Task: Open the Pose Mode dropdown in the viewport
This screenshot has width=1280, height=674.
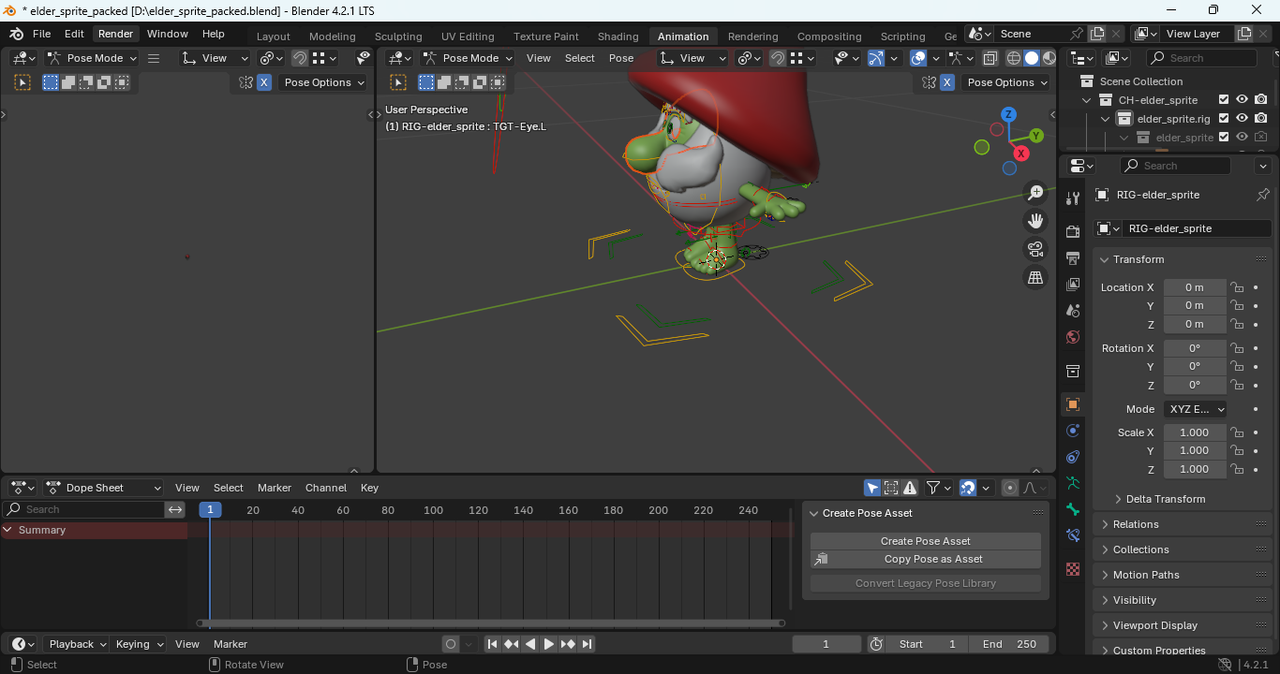Action: point(468,58)
